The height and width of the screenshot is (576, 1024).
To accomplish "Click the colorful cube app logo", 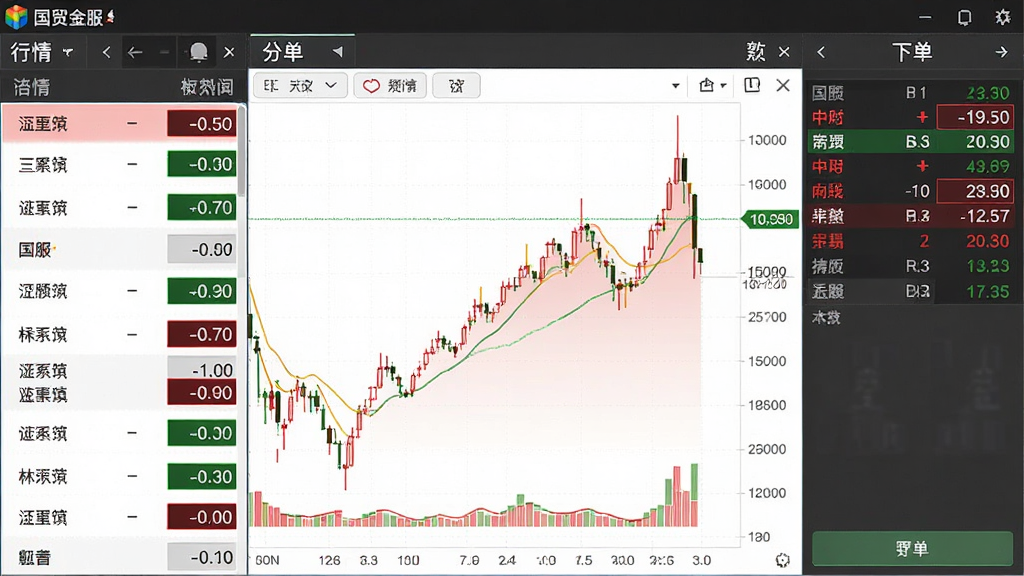I will coord(16,16).
